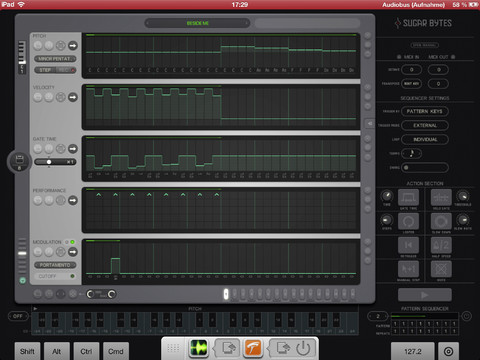This screenshot has width=480, height=360.
Task: Click the third round button in Velocity lane
Action: [x=60, y=97]
